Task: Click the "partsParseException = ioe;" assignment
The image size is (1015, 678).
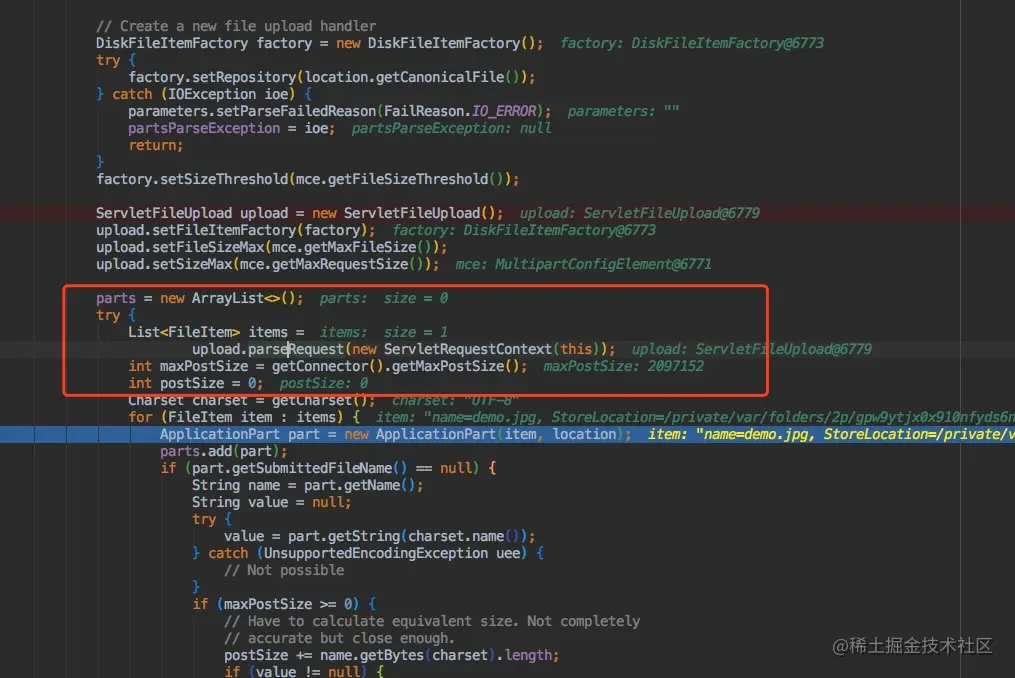Action: pos(232,128)
